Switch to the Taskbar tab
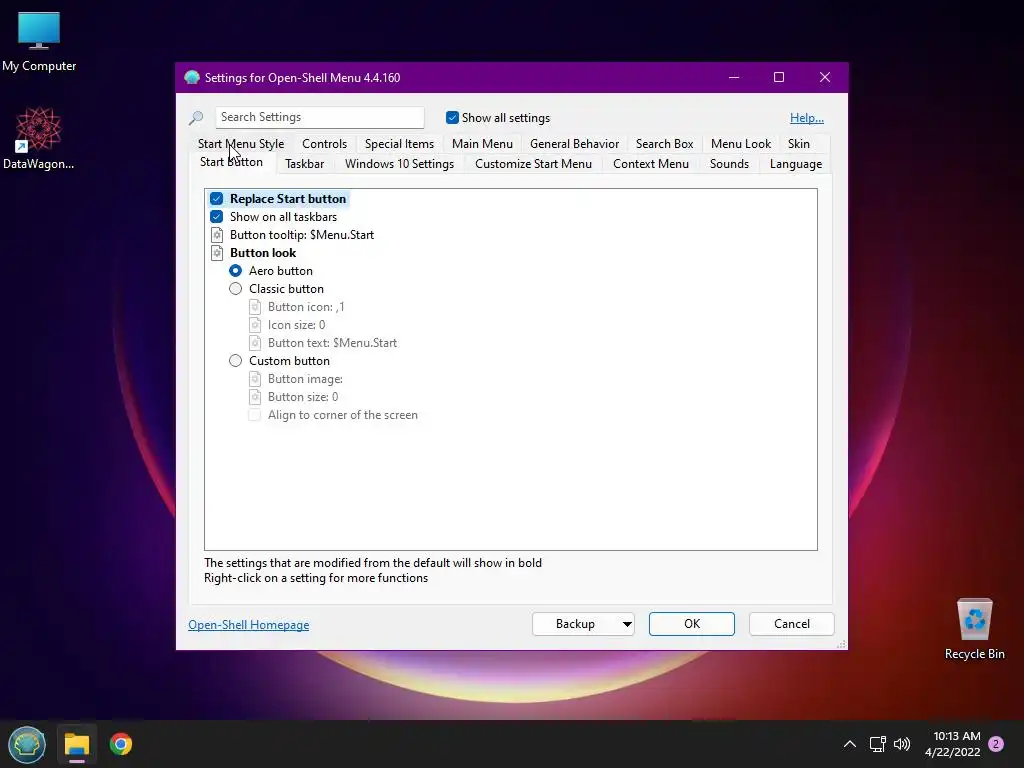This screenshot has height=768, width=1024. [x=304, y=164]
